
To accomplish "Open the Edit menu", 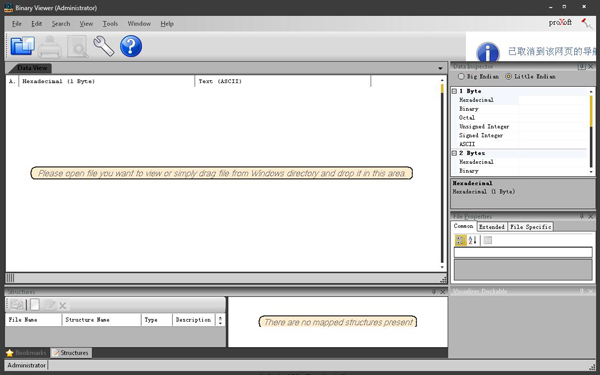I will pyautogui.click(x=36, y=23).
